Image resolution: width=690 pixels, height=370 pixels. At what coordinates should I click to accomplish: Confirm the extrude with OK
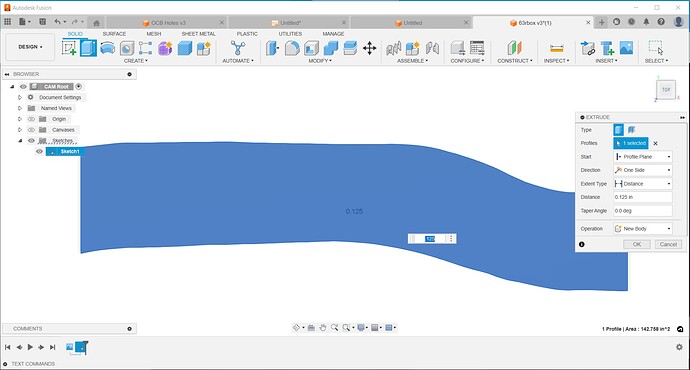637,245
